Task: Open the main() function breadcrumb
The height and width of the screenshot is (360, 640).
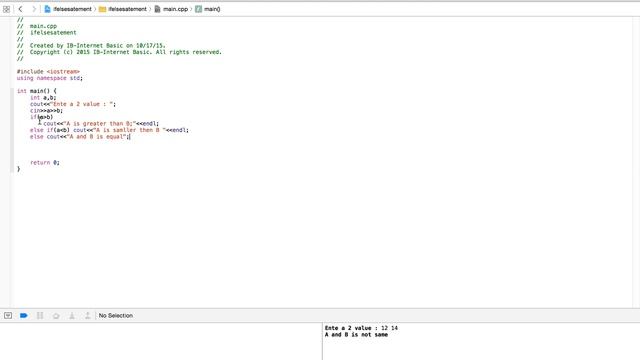Action: (207, 9)
